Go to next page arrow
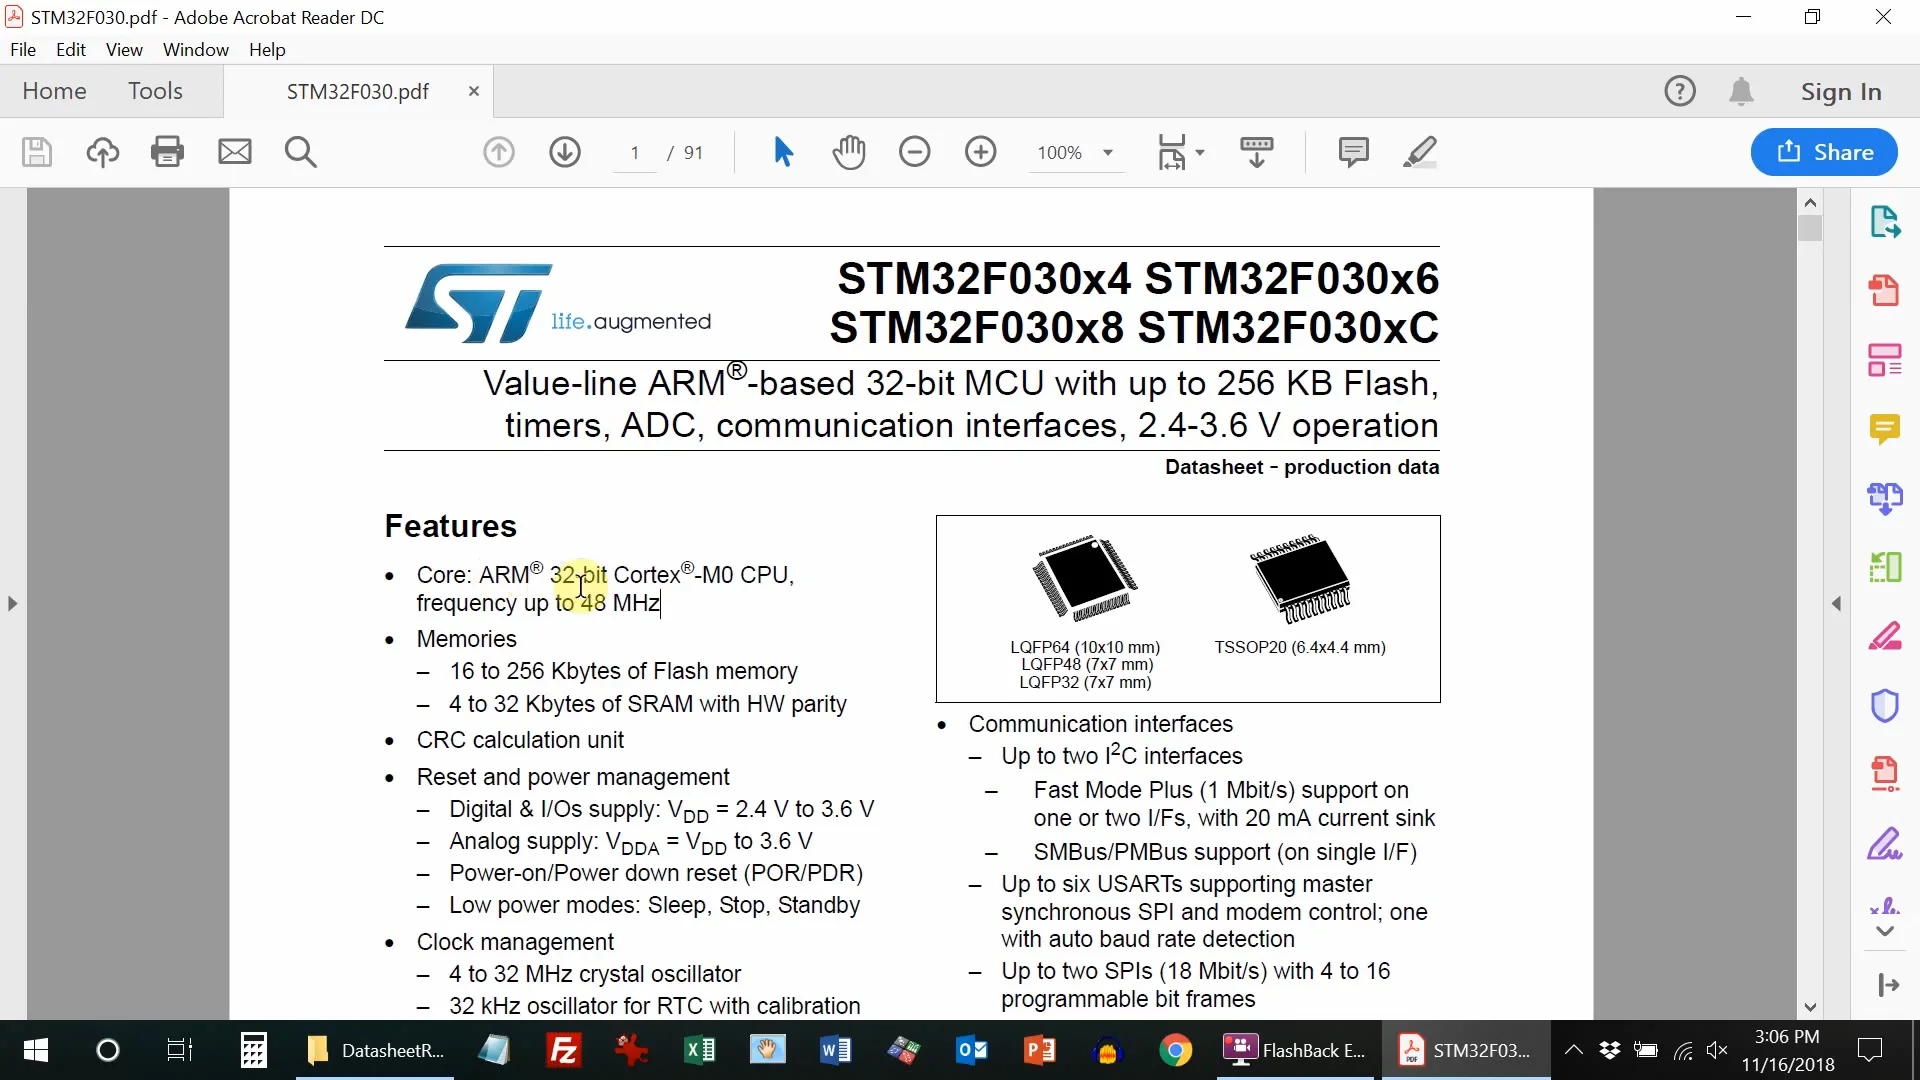1920x1080 pixels. coord(565,152)
